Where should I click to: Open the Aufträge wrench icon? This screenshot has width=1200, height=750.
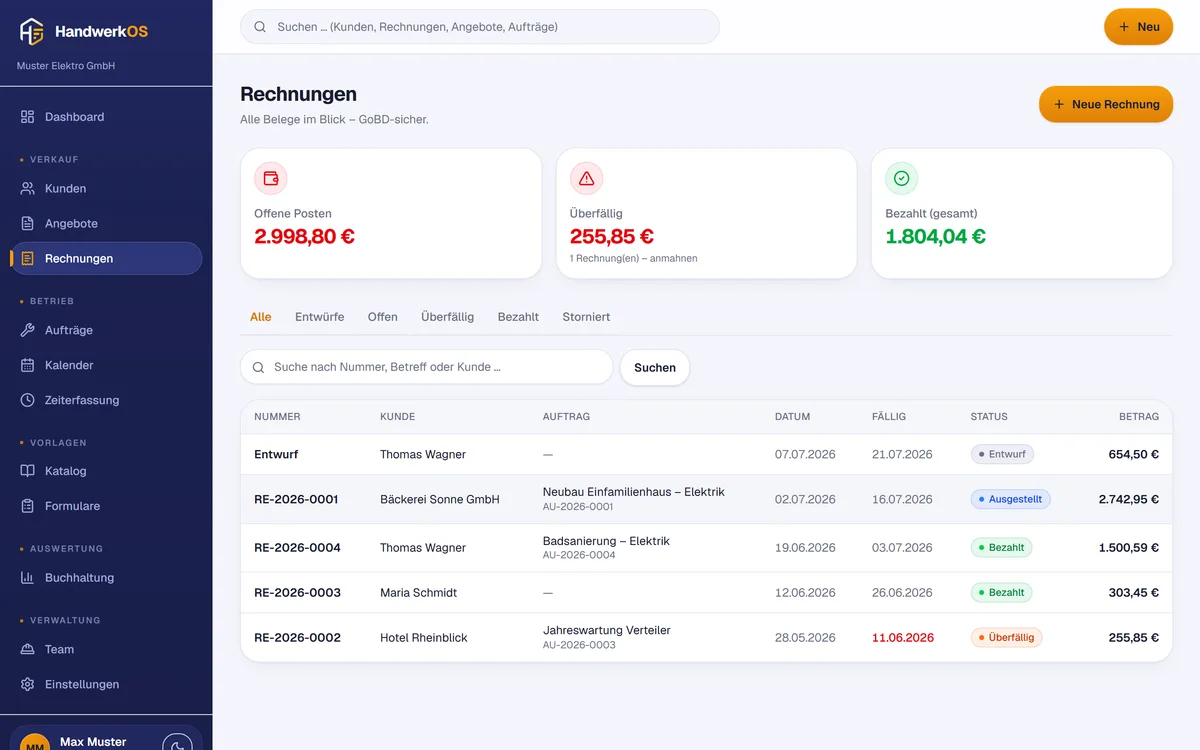click(28, 330)
